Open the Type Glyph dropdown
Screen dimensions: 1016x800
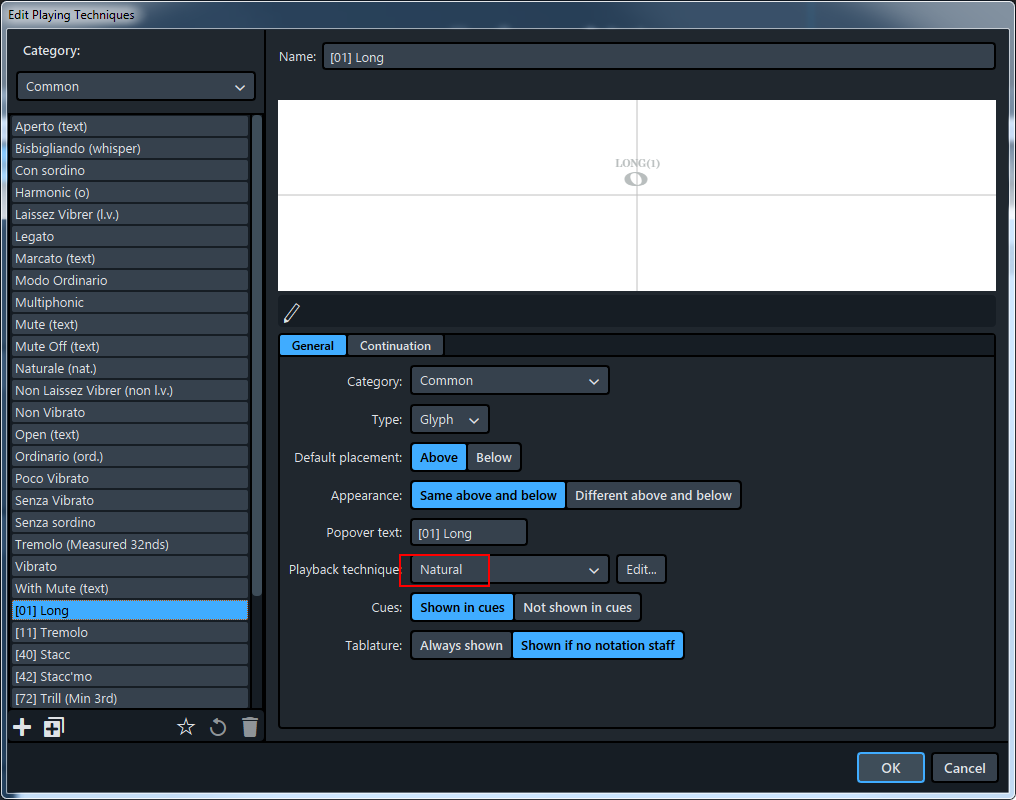click(449, 420)
